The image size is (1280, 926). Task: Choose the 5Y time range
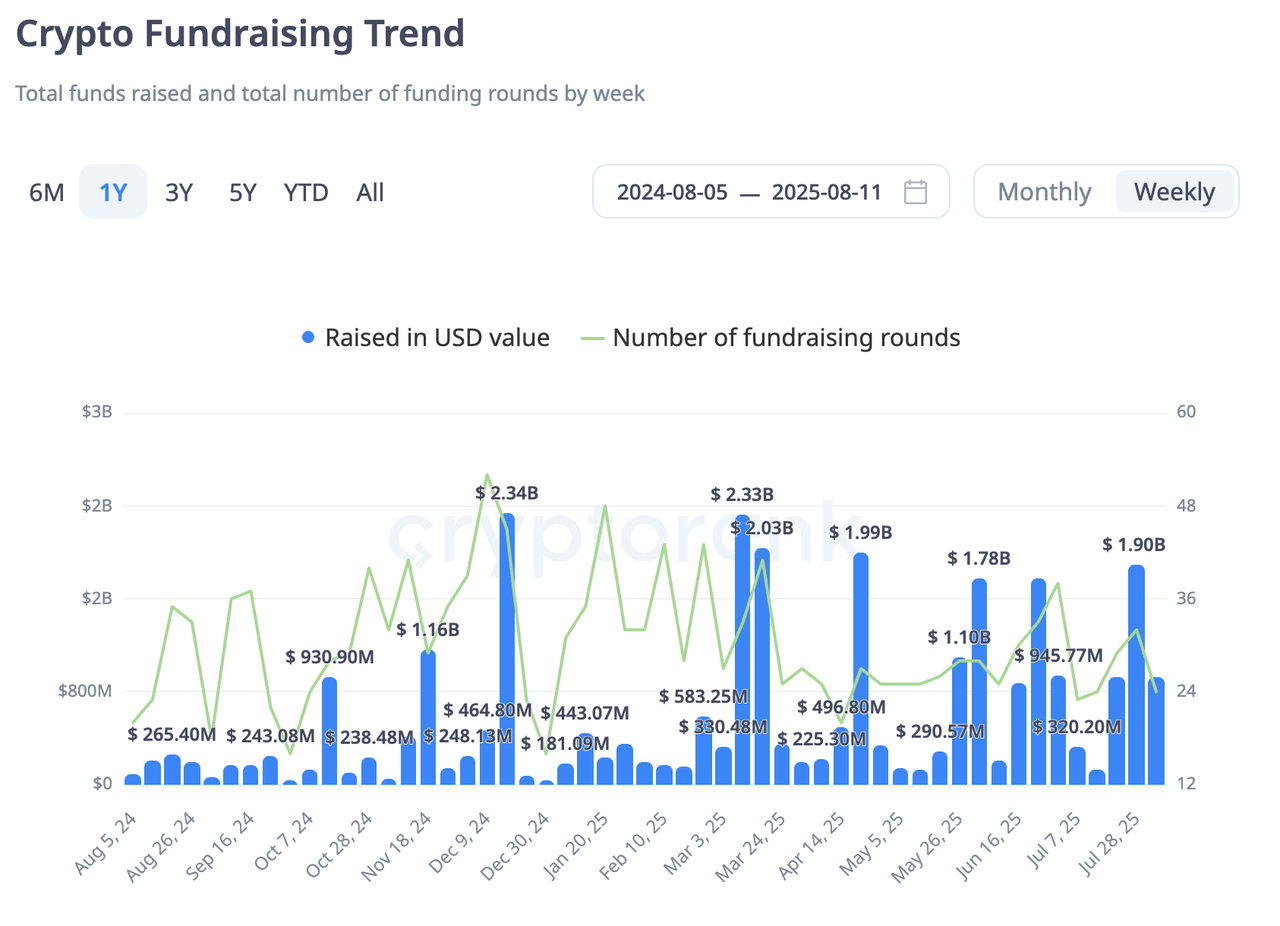[243, 192]
